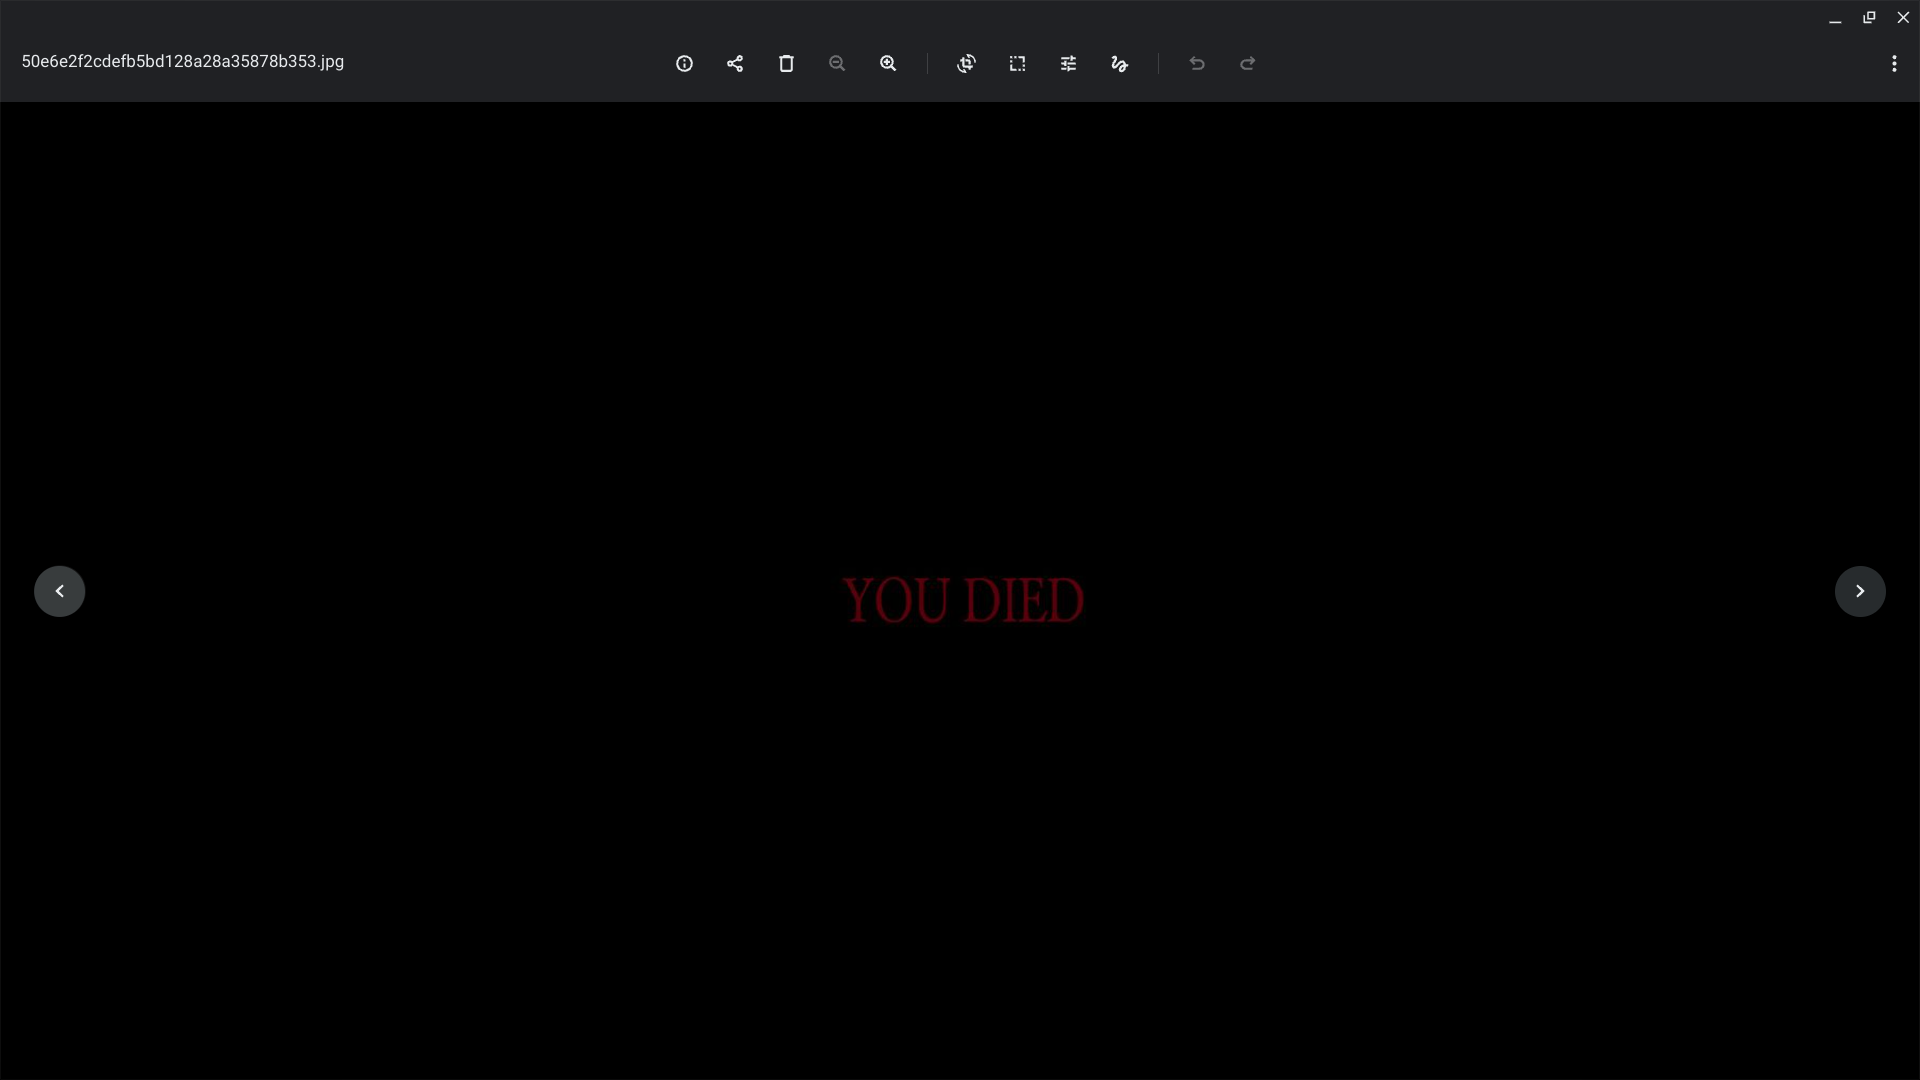Restore down the Gallery window
This screenshot has width=1920, height=1080.
[x=1869, y=18]
